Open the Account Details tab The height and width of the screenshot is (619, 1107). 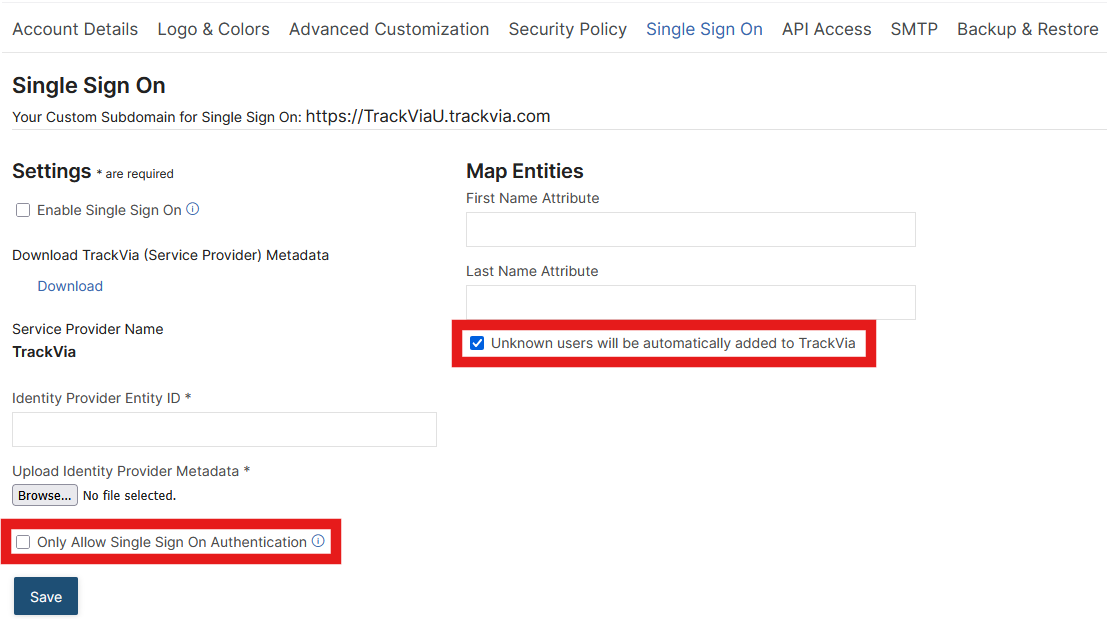(x=75, y=29)
